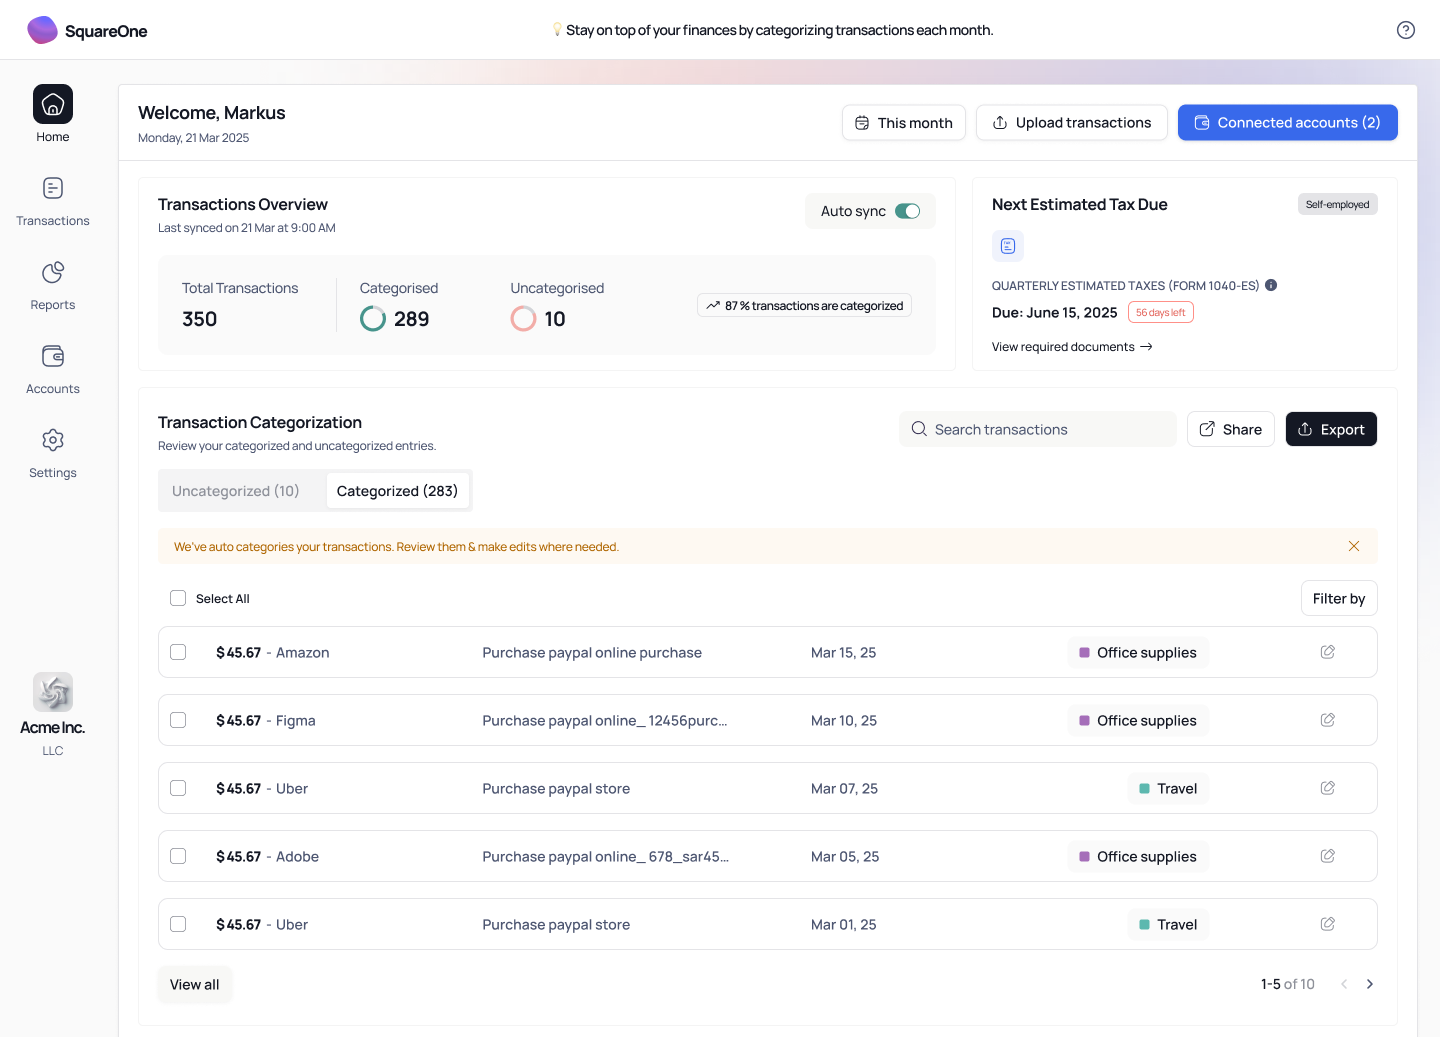Screen dimensions: 1440x1037
Task: Open Figma's Office supplies category tag
Action: tap(1138, 720)
